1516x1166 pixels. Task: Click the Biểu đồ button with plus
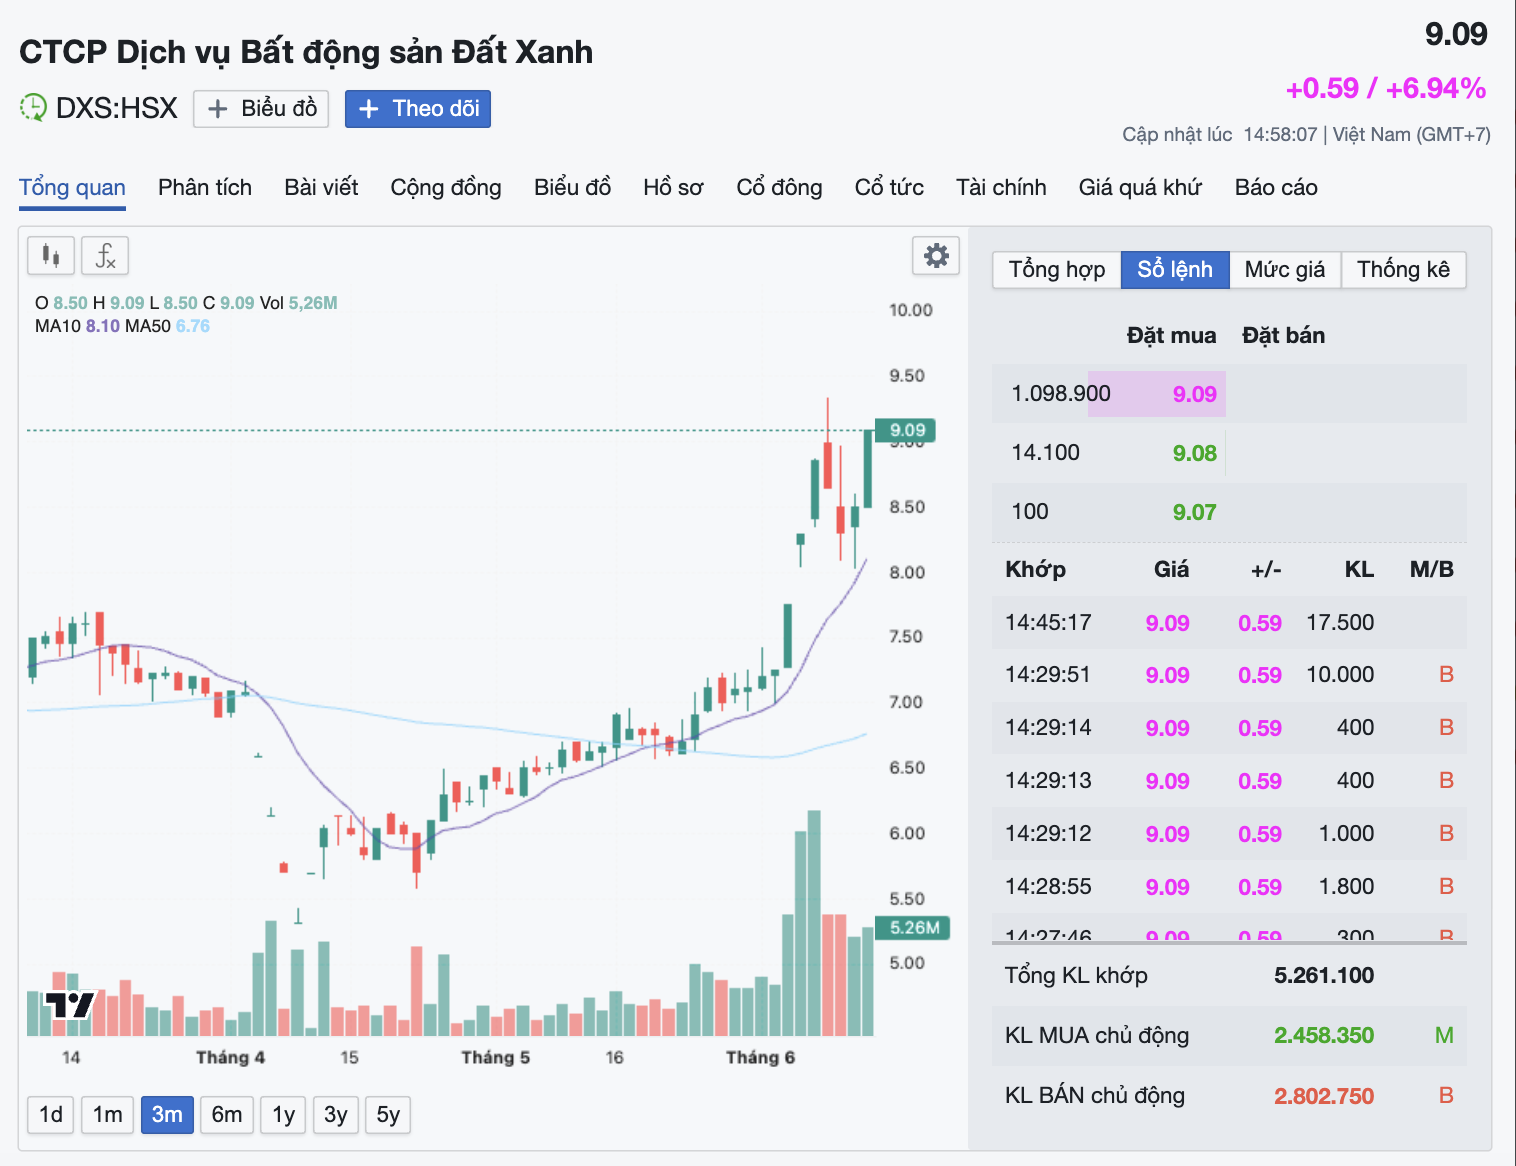pos(263,109)
